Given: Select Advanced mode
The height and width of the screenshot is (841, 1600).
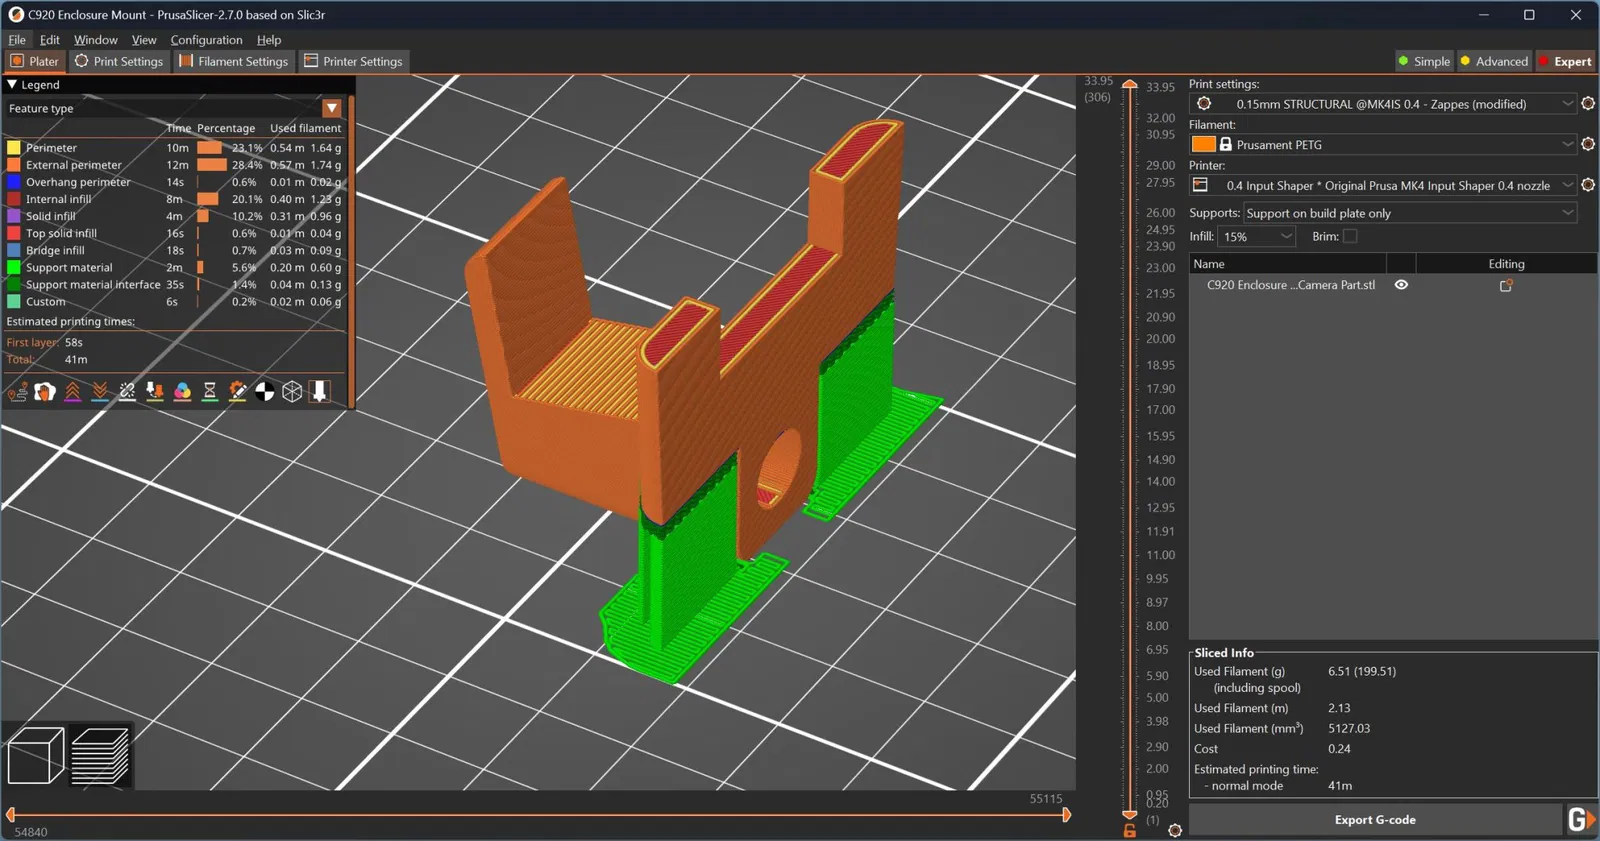Looking at the screenshot, I should click(1494, 61).
